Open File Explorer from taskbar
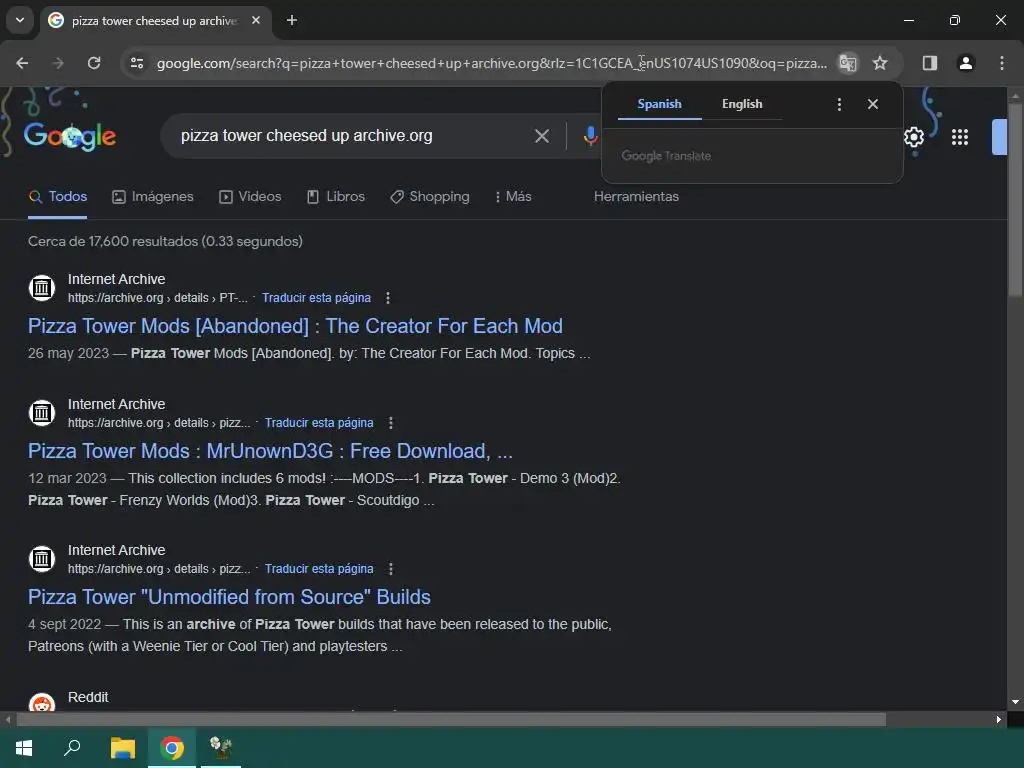 pyautogui.click(x=122, y=748)
